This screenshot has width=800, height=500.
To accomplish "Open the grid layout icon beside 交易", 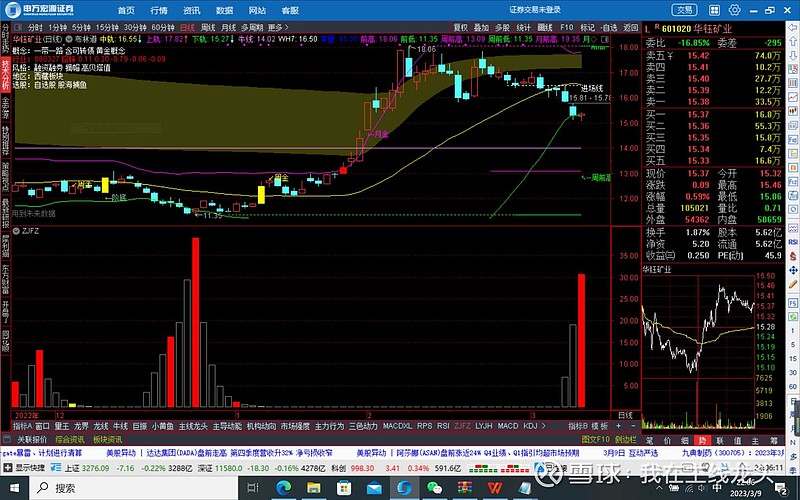I will pos(714,10).
